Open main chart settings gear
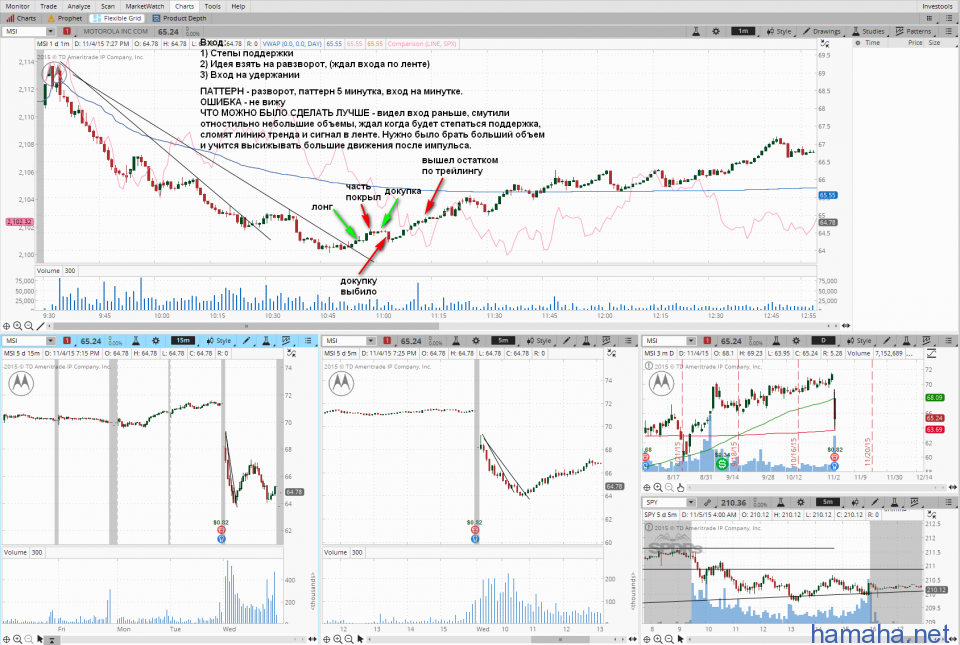This screenshot has width=960, height=645. point(716,31)
